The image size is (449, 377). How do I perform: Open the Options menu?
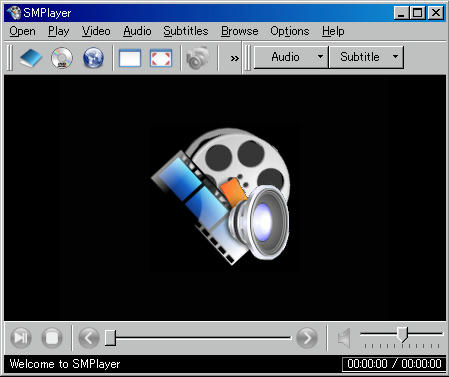290,31
